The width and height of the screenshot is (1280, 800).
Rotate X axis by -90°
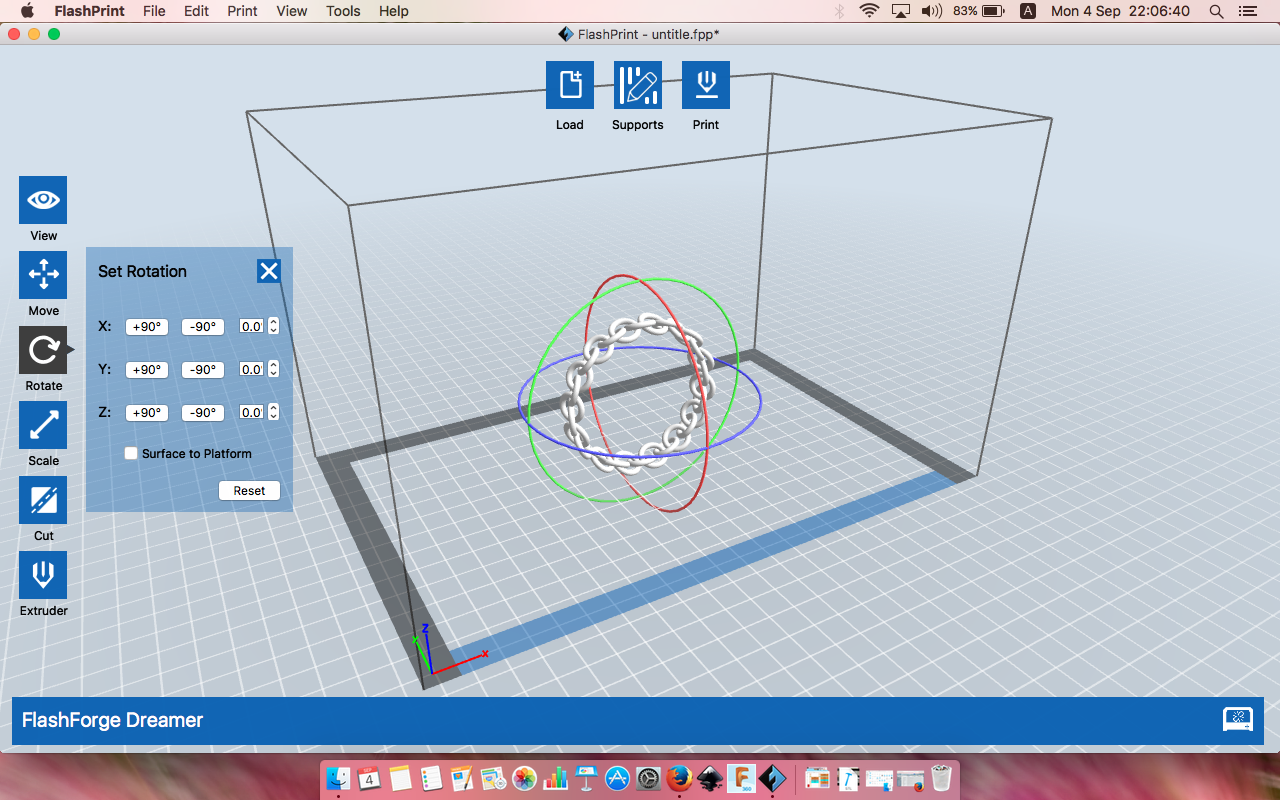point(203,327)
